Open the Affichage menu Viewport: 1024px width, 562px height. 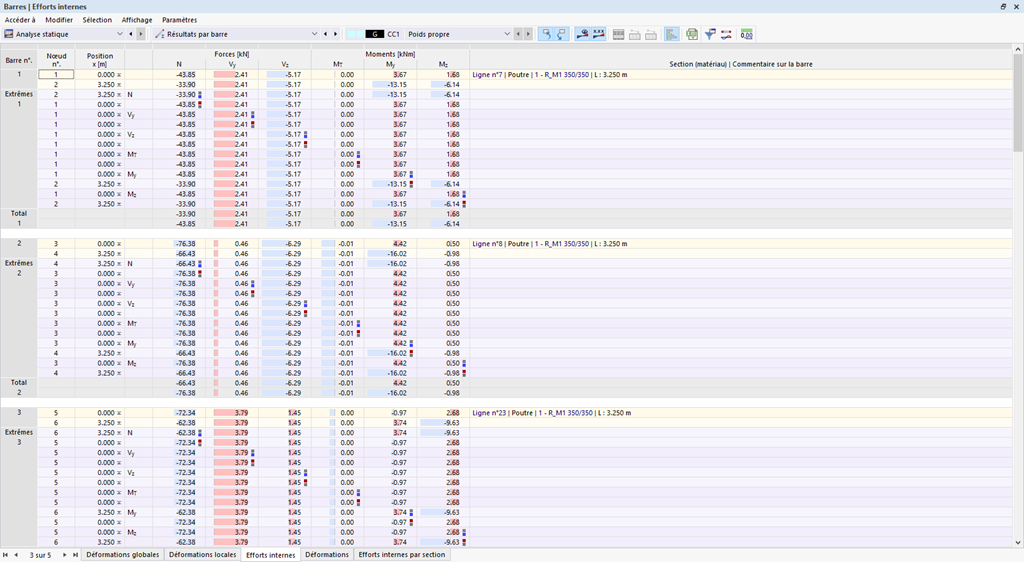pos(137,20)
